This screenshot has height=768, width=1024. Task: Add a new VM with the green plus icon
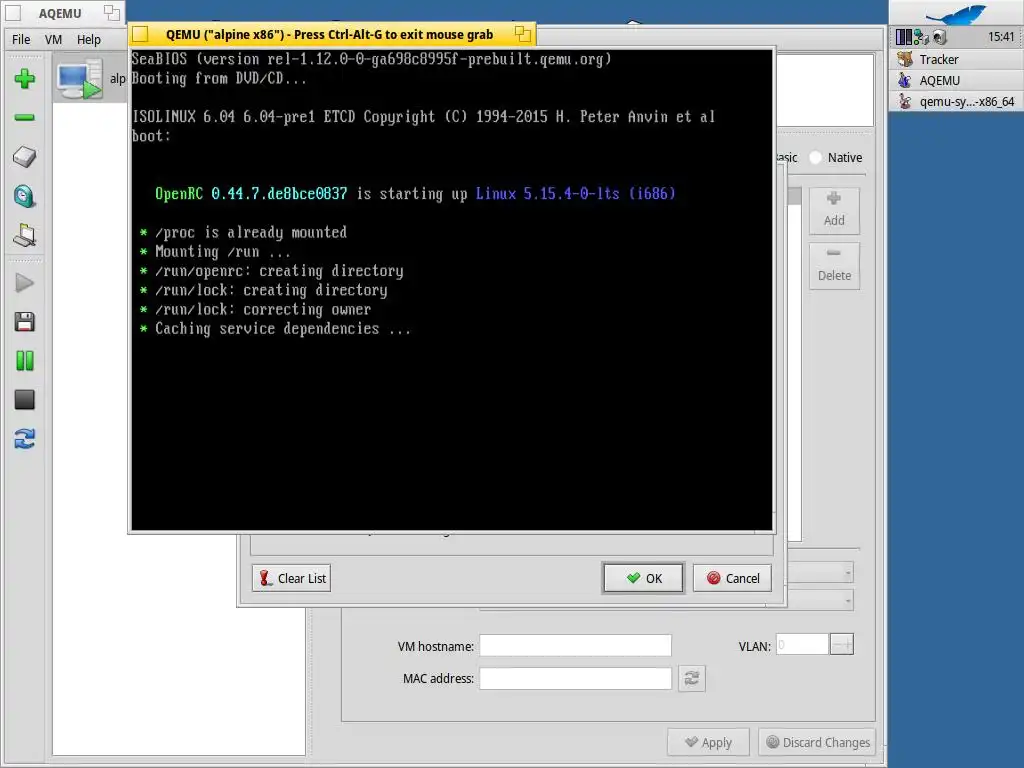pyautogui.click(x=25, y=79)
